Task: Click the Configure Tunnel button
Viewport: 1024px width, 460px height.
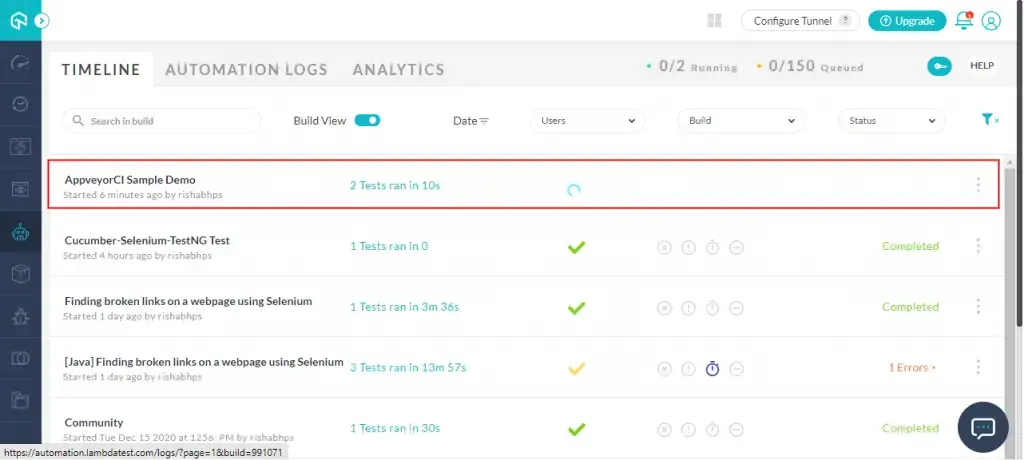Action: 800,20
